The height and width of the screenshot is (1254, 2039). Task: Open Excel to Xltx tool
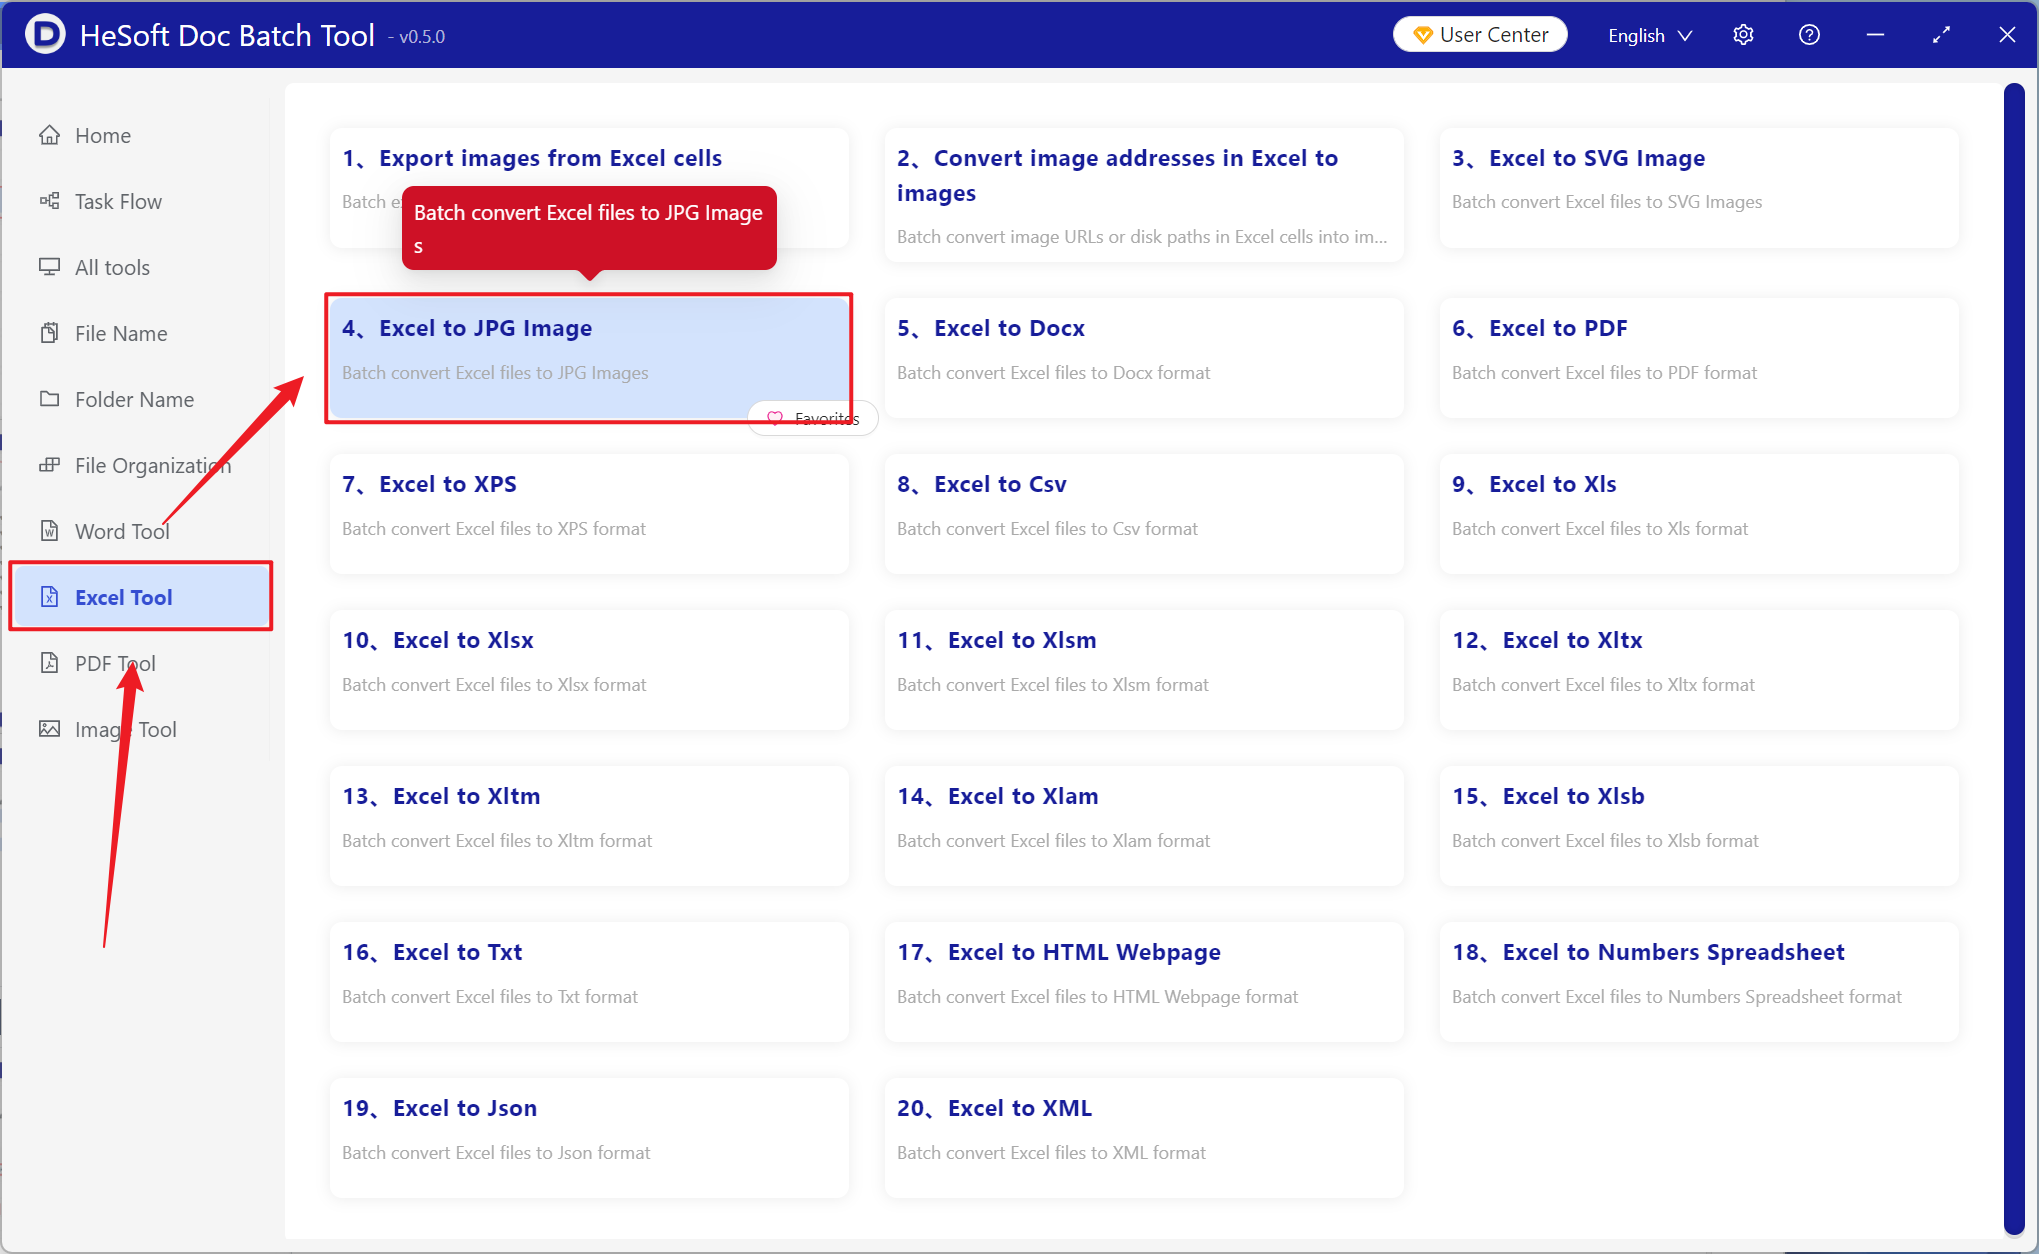[1699, 670]
